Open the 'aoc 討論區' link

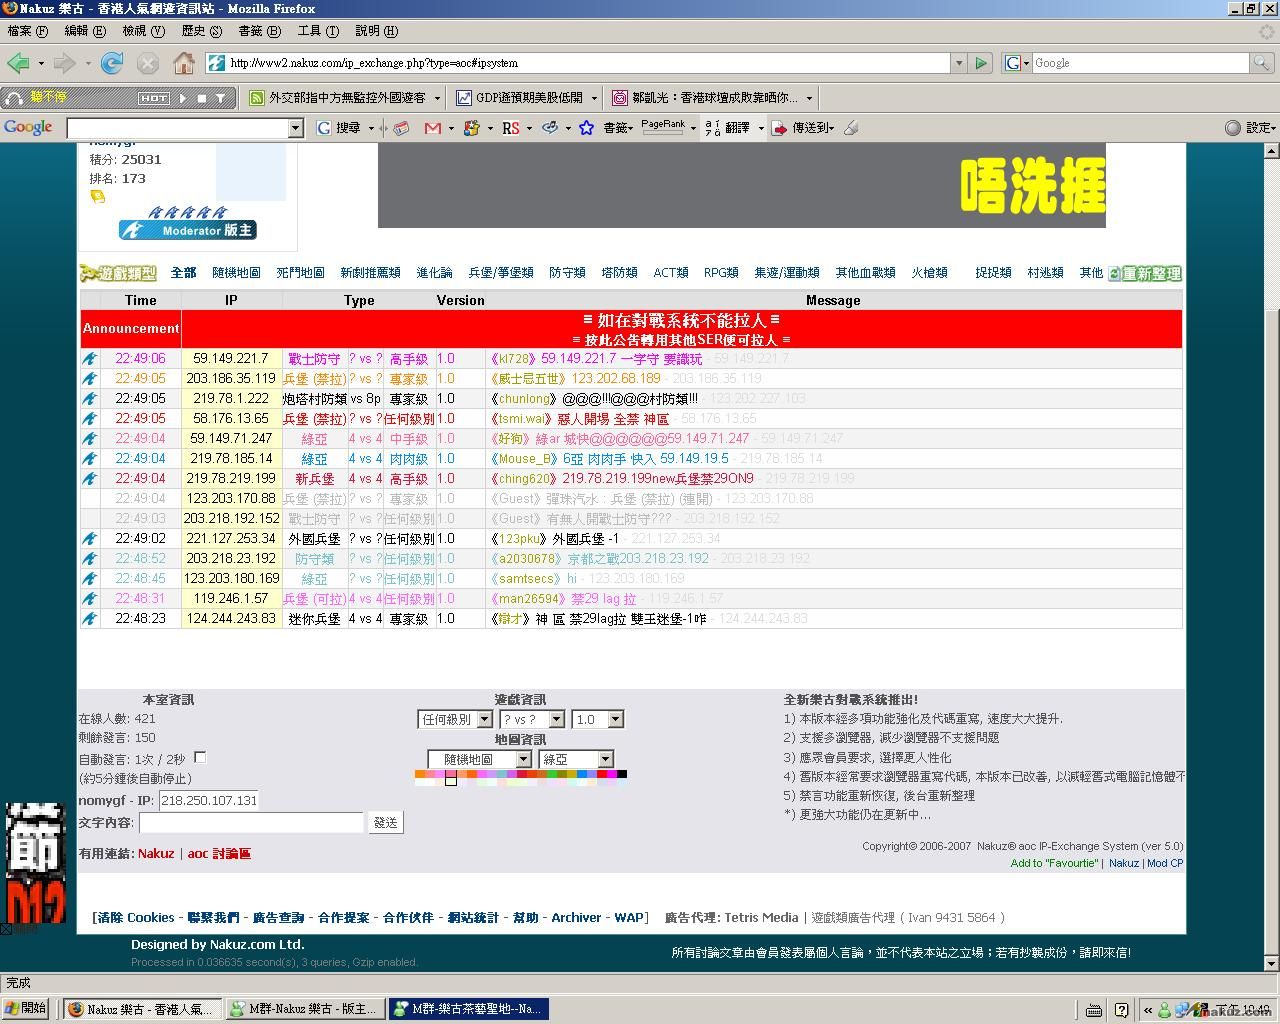pyautogui.click(x=219, y=853)
